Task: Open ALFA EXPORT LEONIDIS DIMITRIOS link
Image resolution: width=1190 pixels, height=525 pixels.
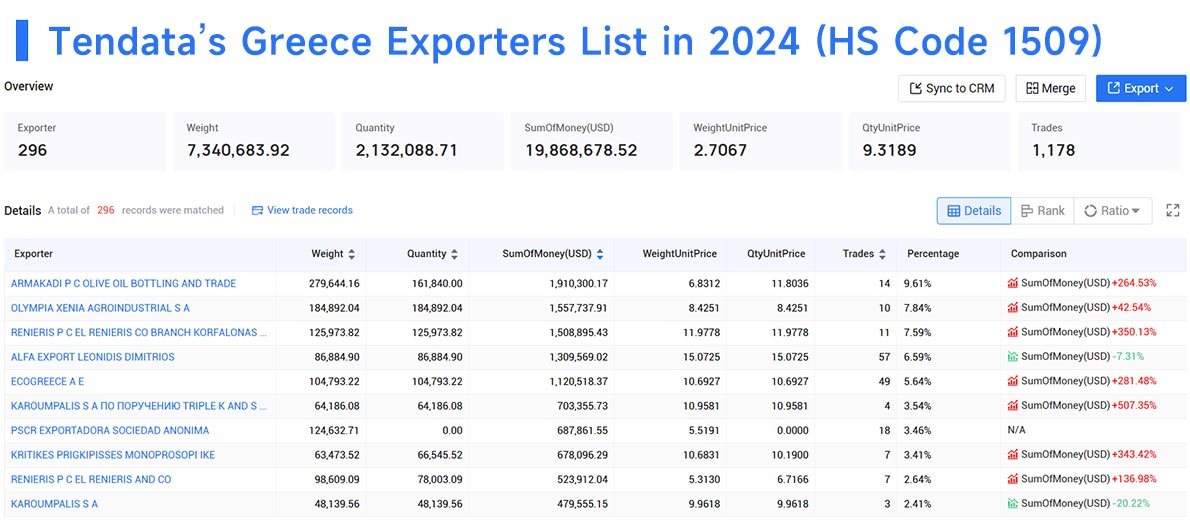Action: (x=93, y=357)
